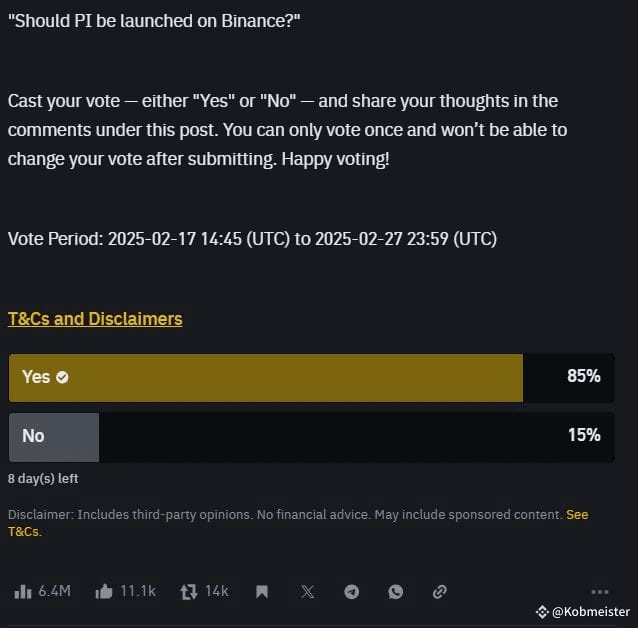Viewport: 638px width, 628px height.
Task: Open the three-dots more options menu
Action: 600,591
